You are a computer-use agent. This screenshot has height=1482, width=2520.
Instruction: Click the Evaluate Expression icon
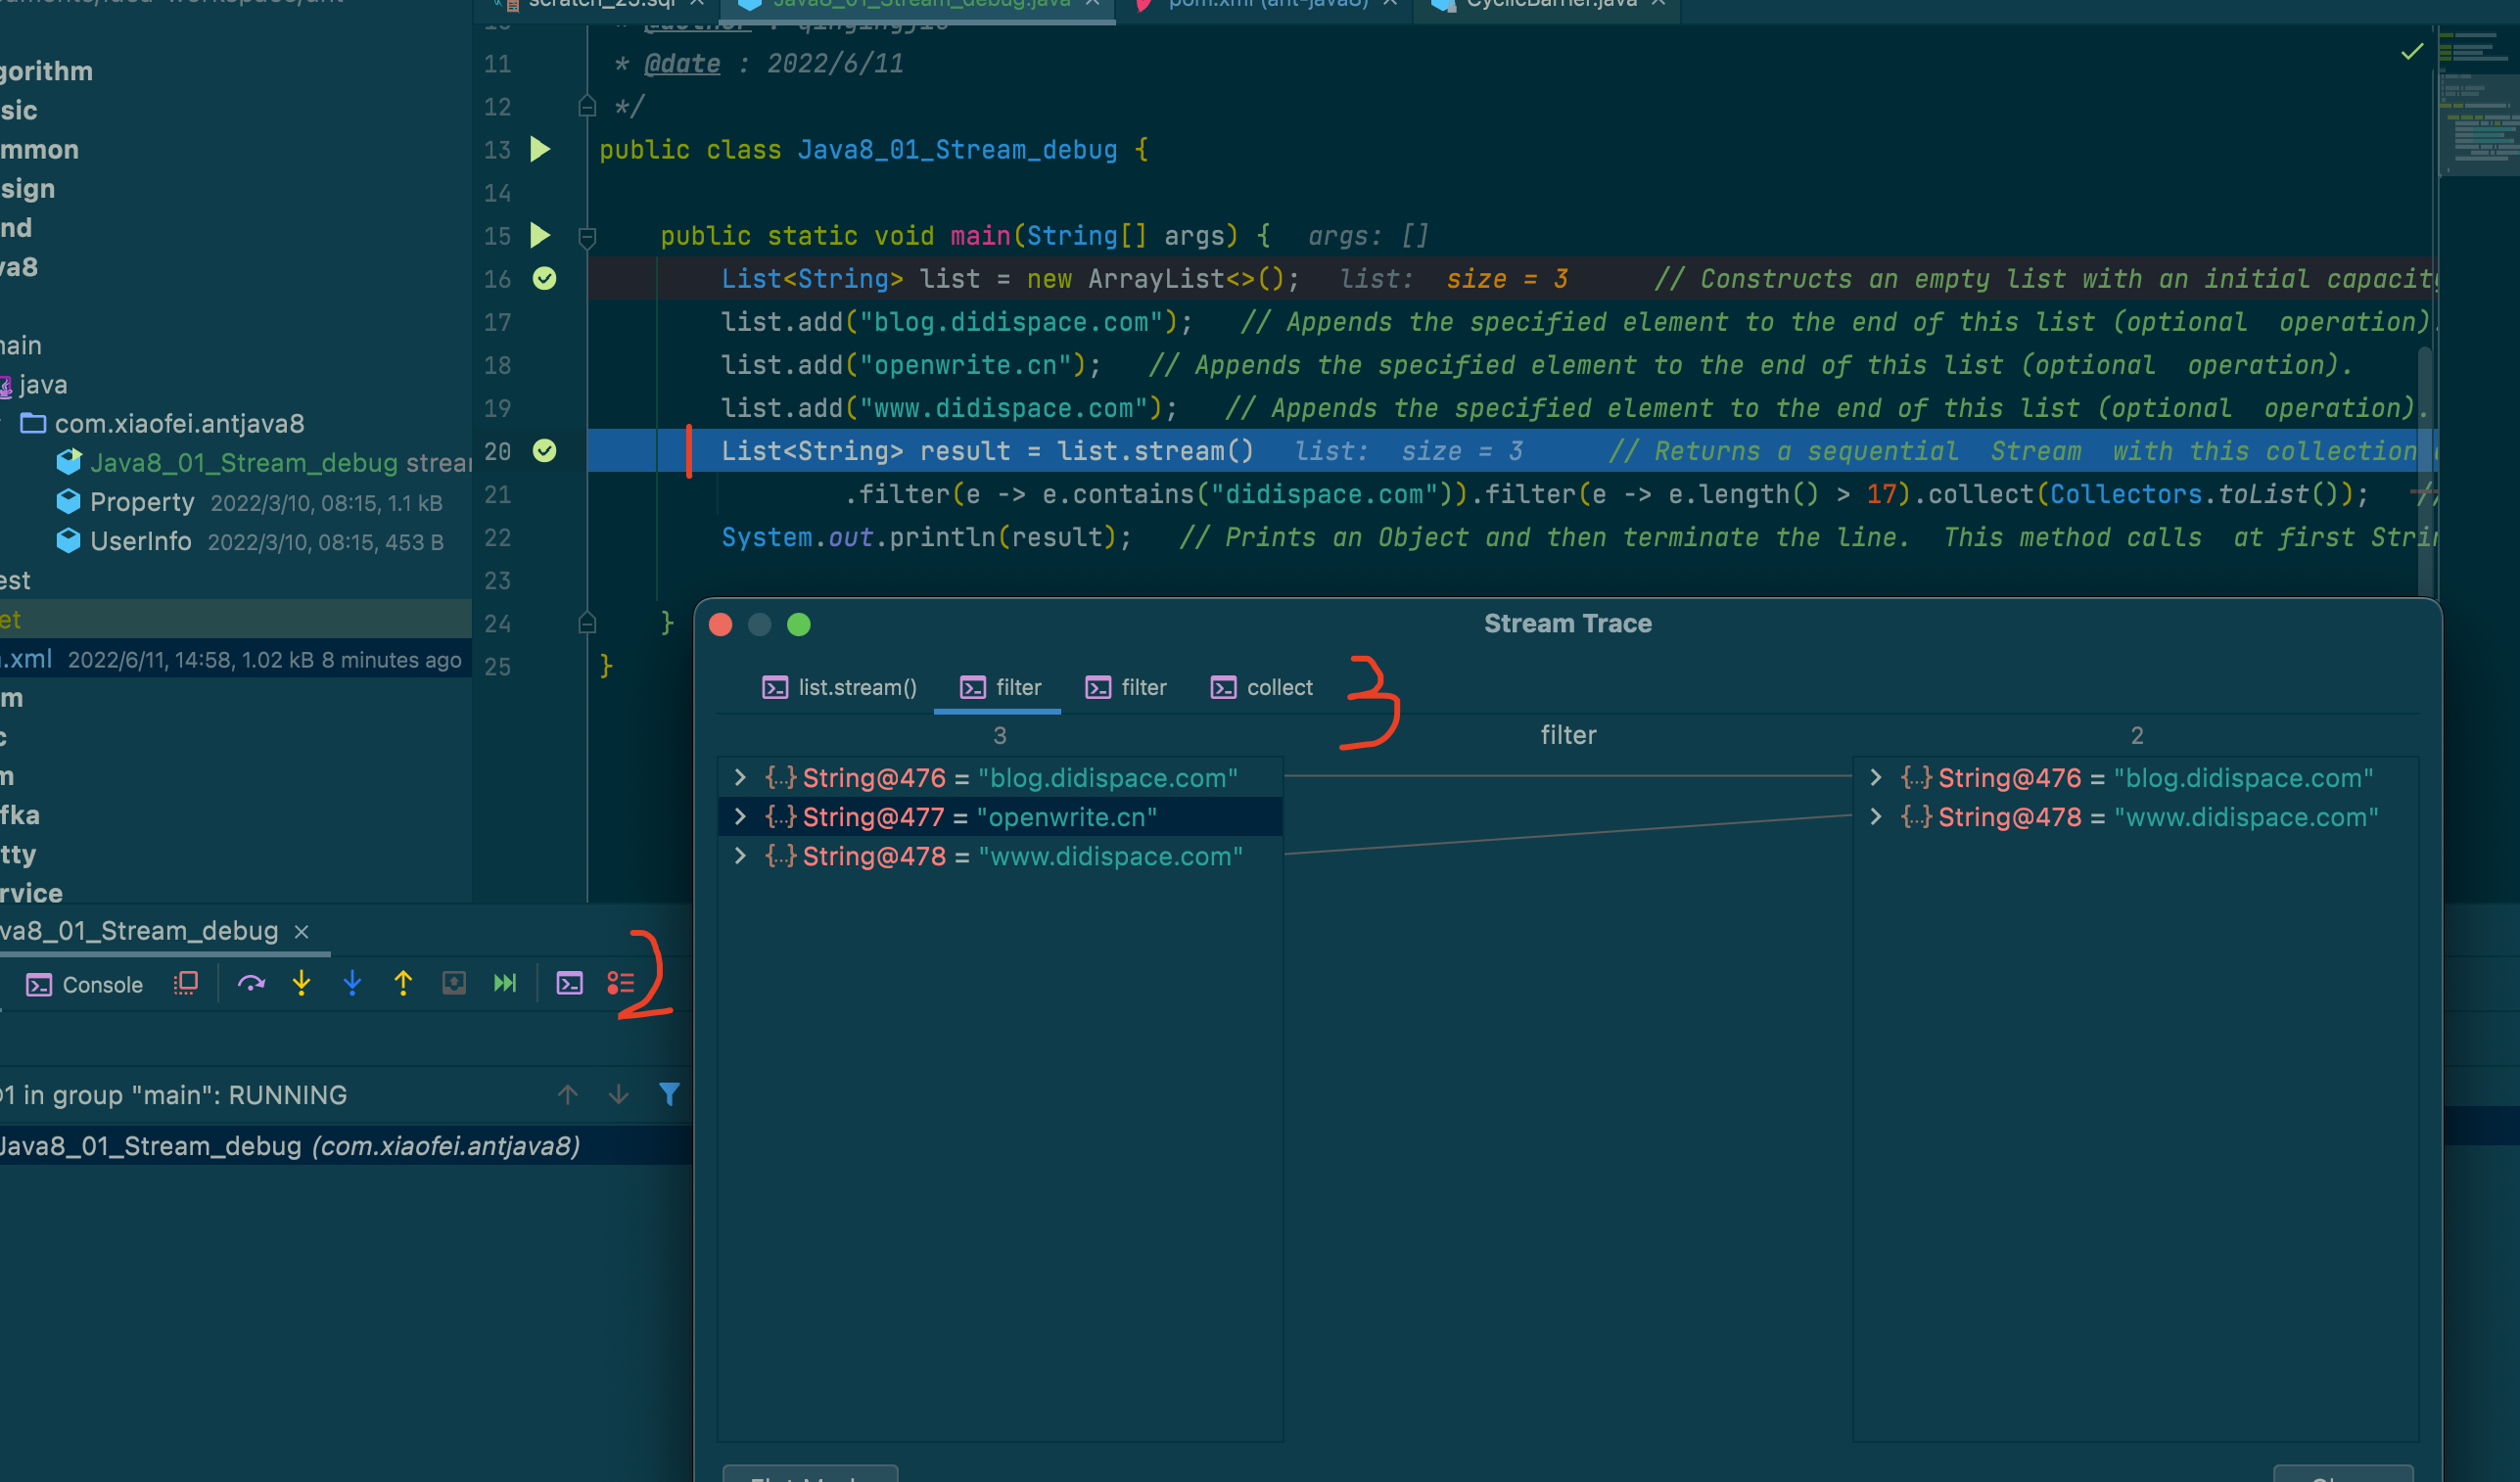(x=569, y=984)
